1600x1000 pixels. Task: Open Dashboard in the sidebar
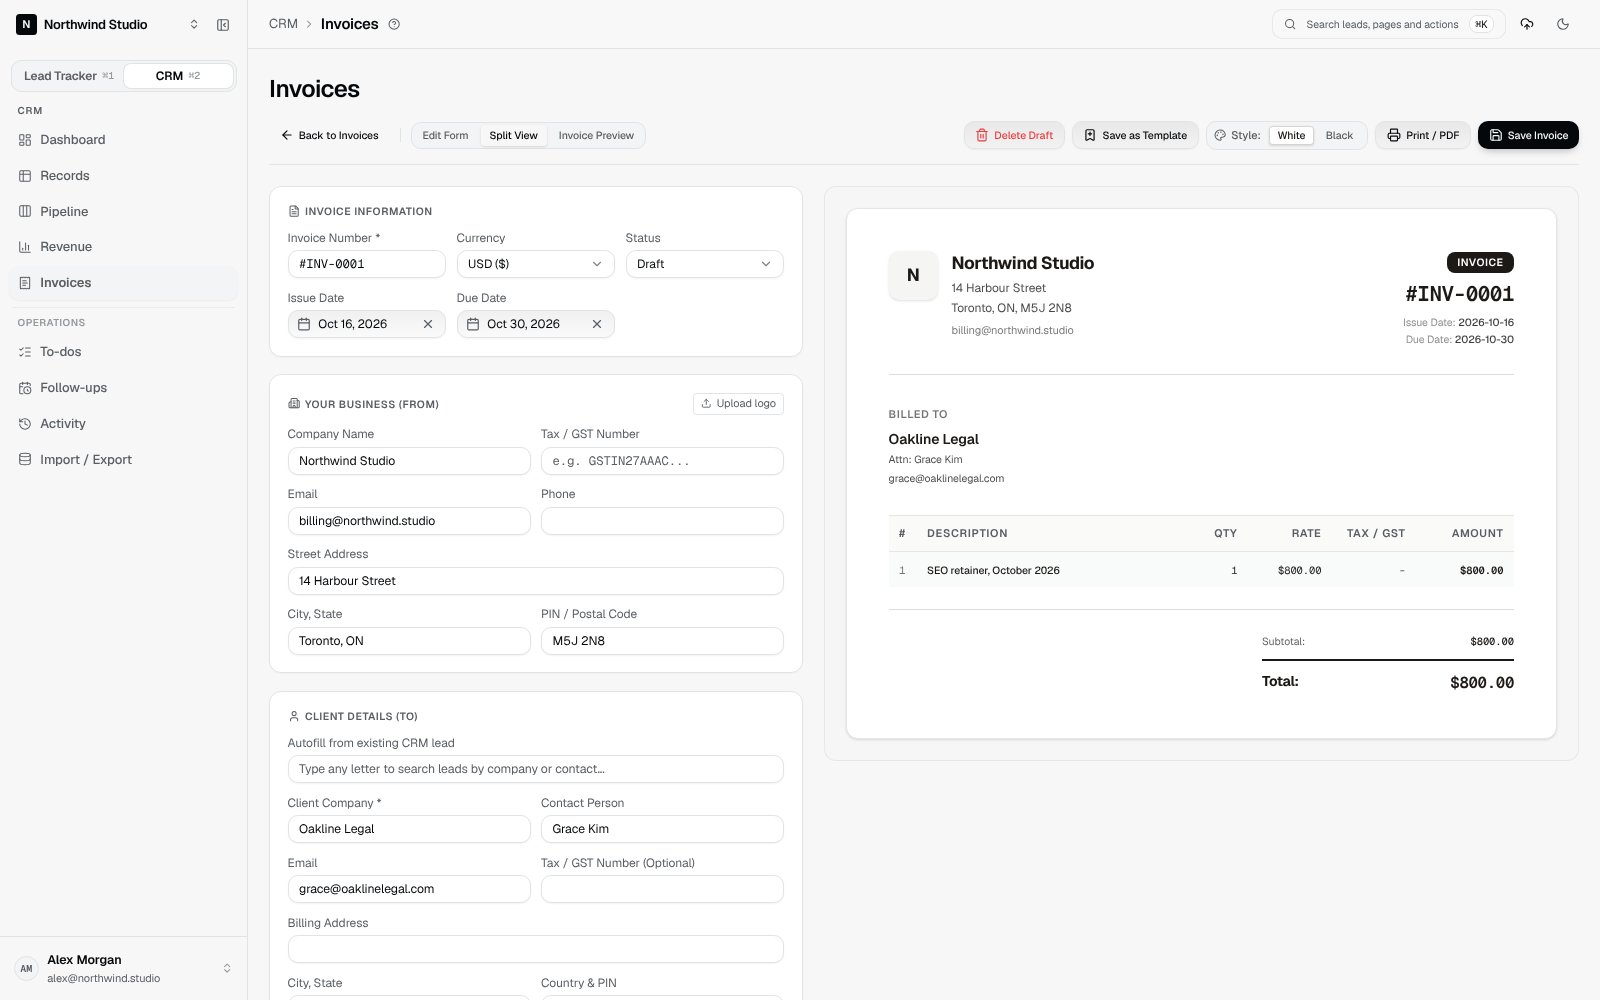click(124, 140)
